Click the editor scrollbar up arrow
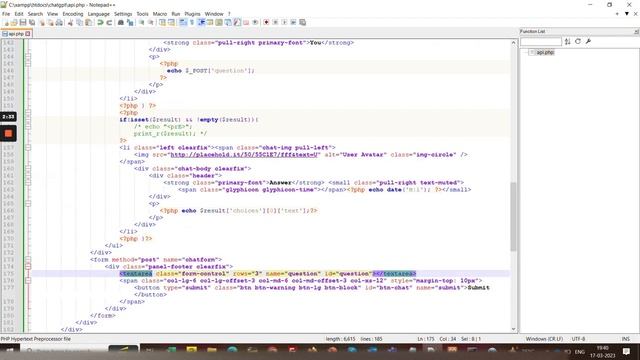This screenshot has height=360, width=640. coord(513,42)
